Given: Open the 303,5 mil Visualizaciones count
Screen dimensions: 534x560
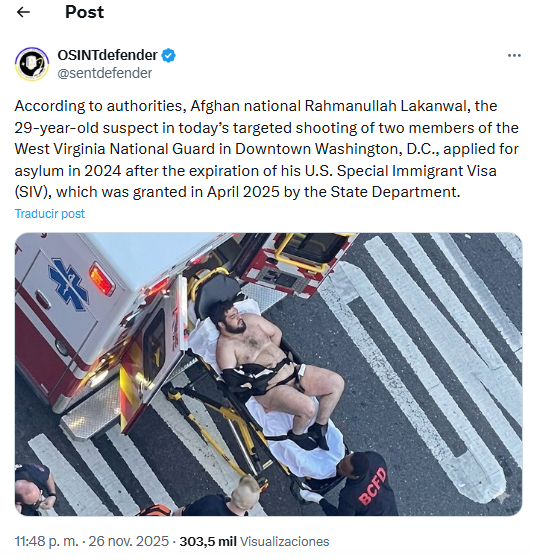Looking at the screenshot, I should click(254, 541).
